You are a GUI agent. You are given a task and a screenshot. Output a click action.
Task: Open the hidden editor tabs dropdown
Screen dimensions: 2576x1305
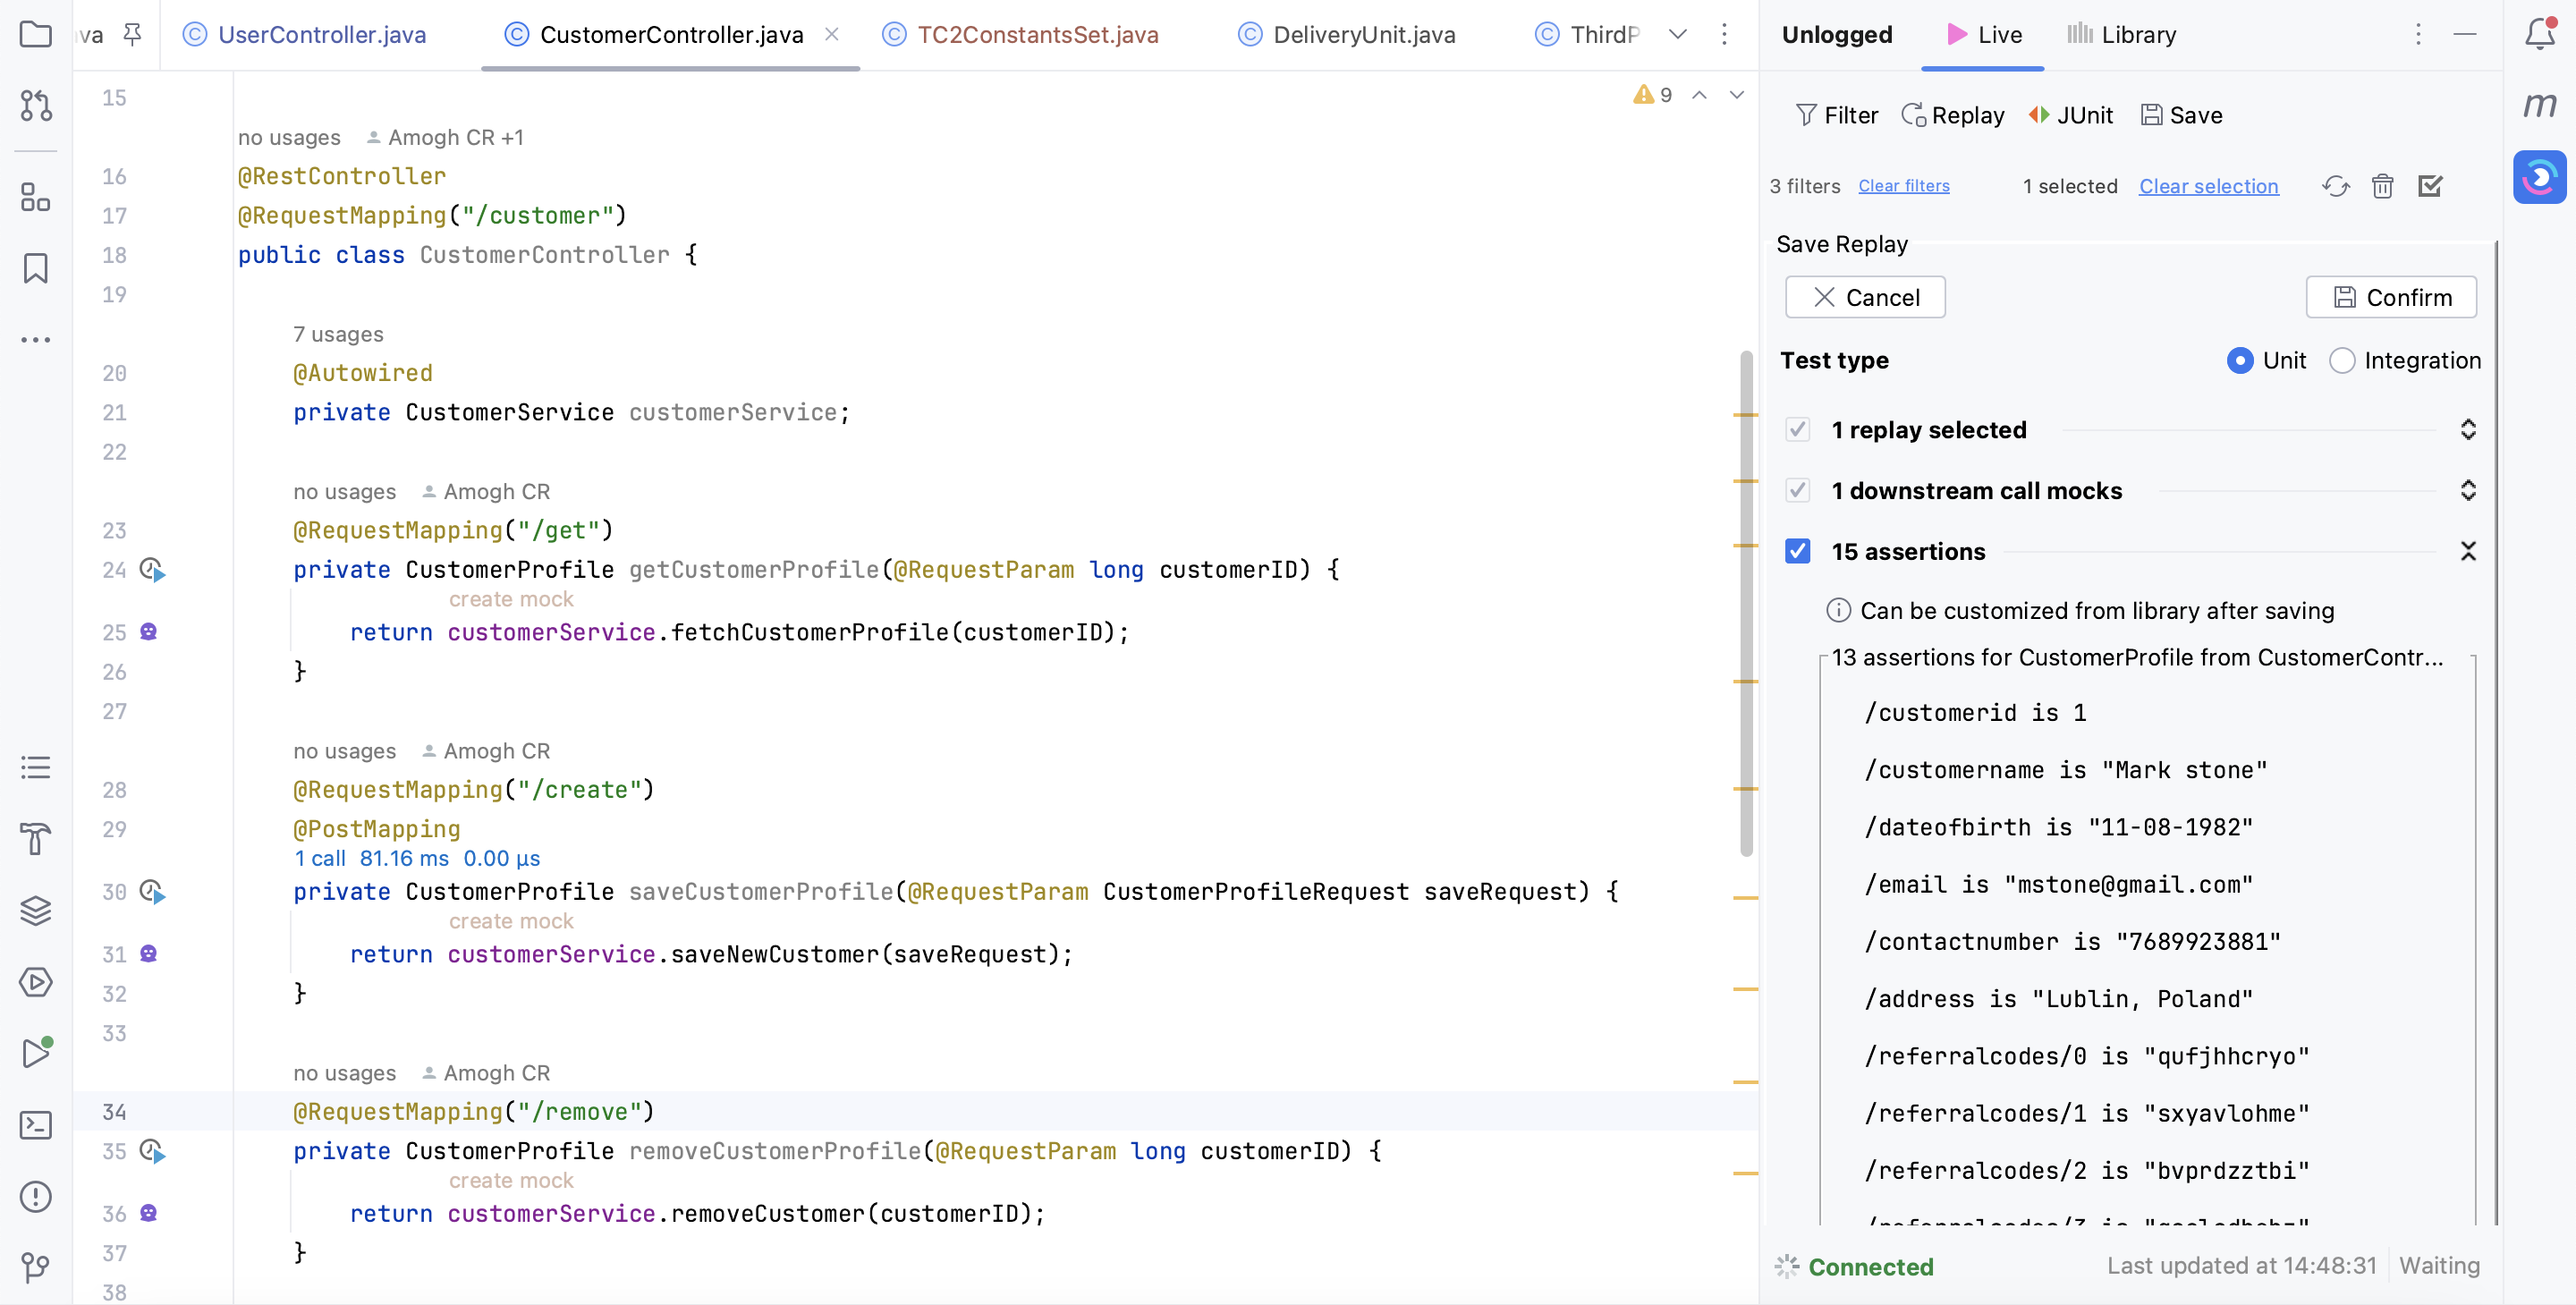click(x=1678, y=35)
